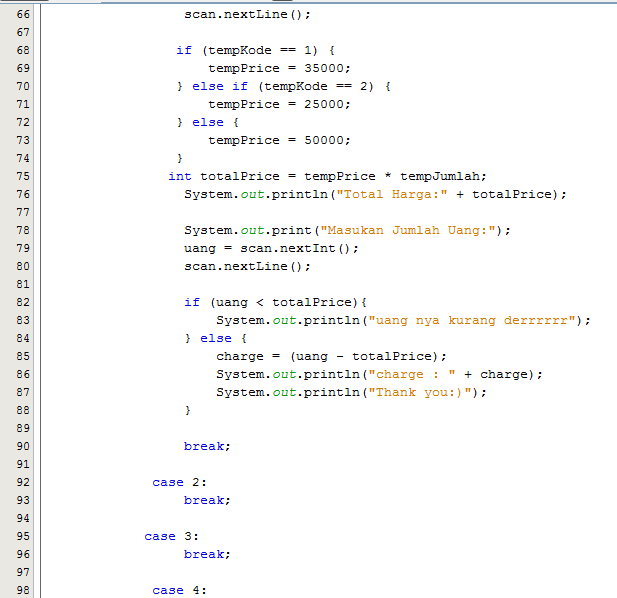Click the "Total Harga:" string literal

(392, 194)
